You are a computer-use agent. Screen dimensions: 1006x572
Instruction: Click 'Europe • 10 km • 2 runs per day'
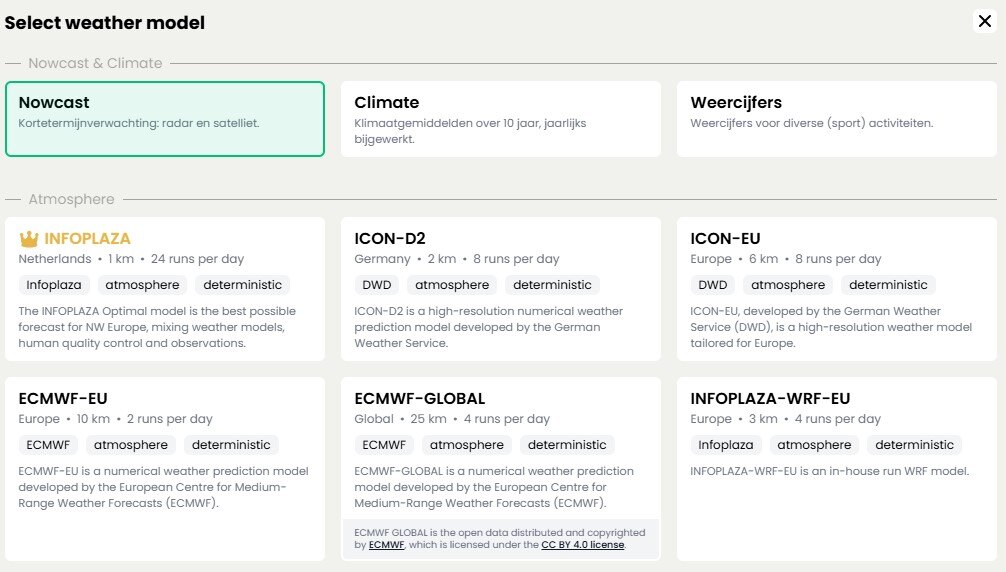point(115,419)
